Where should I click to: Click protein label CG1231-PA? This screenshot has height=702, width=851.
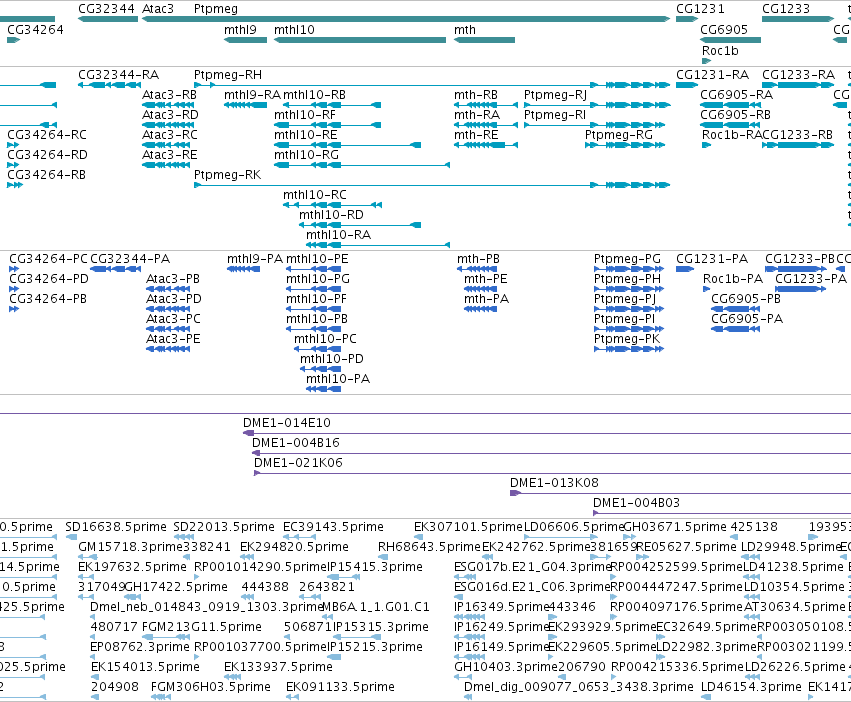(x=712, y=259)
